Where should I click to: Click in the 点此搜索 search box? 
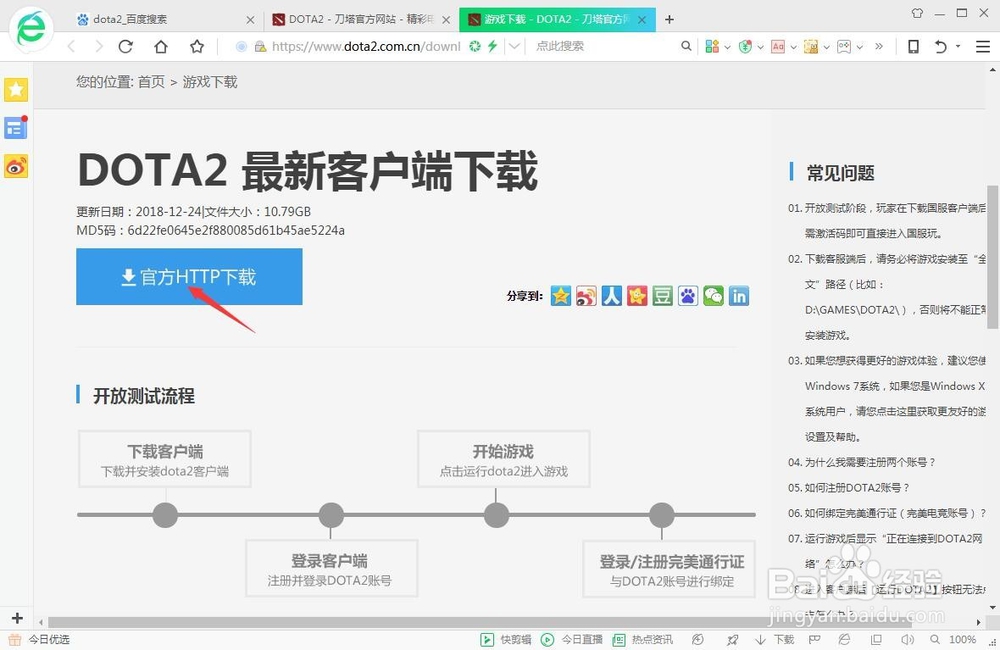click(x=603, y=46)
